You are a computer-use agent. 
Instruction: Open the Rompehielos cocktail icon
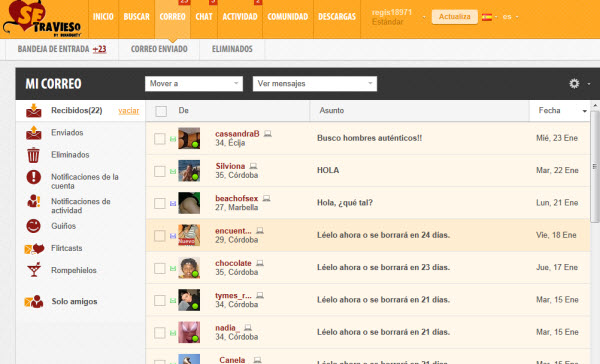(34, 270)
